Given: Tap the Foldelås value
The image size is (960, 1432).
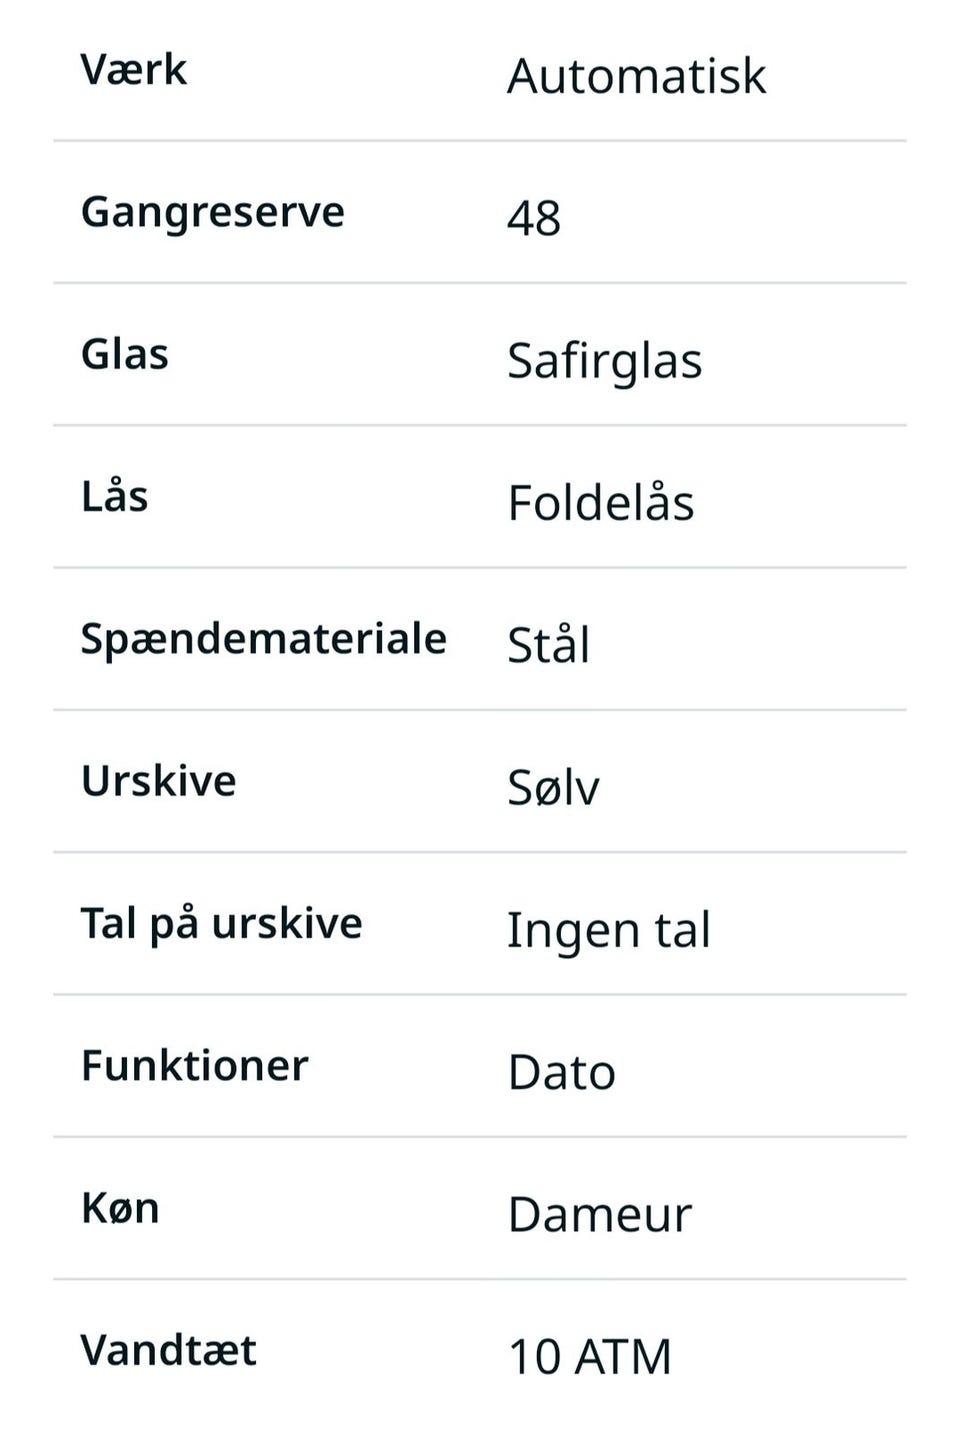Looking at the screenshot, I should (x=600, y=502).
